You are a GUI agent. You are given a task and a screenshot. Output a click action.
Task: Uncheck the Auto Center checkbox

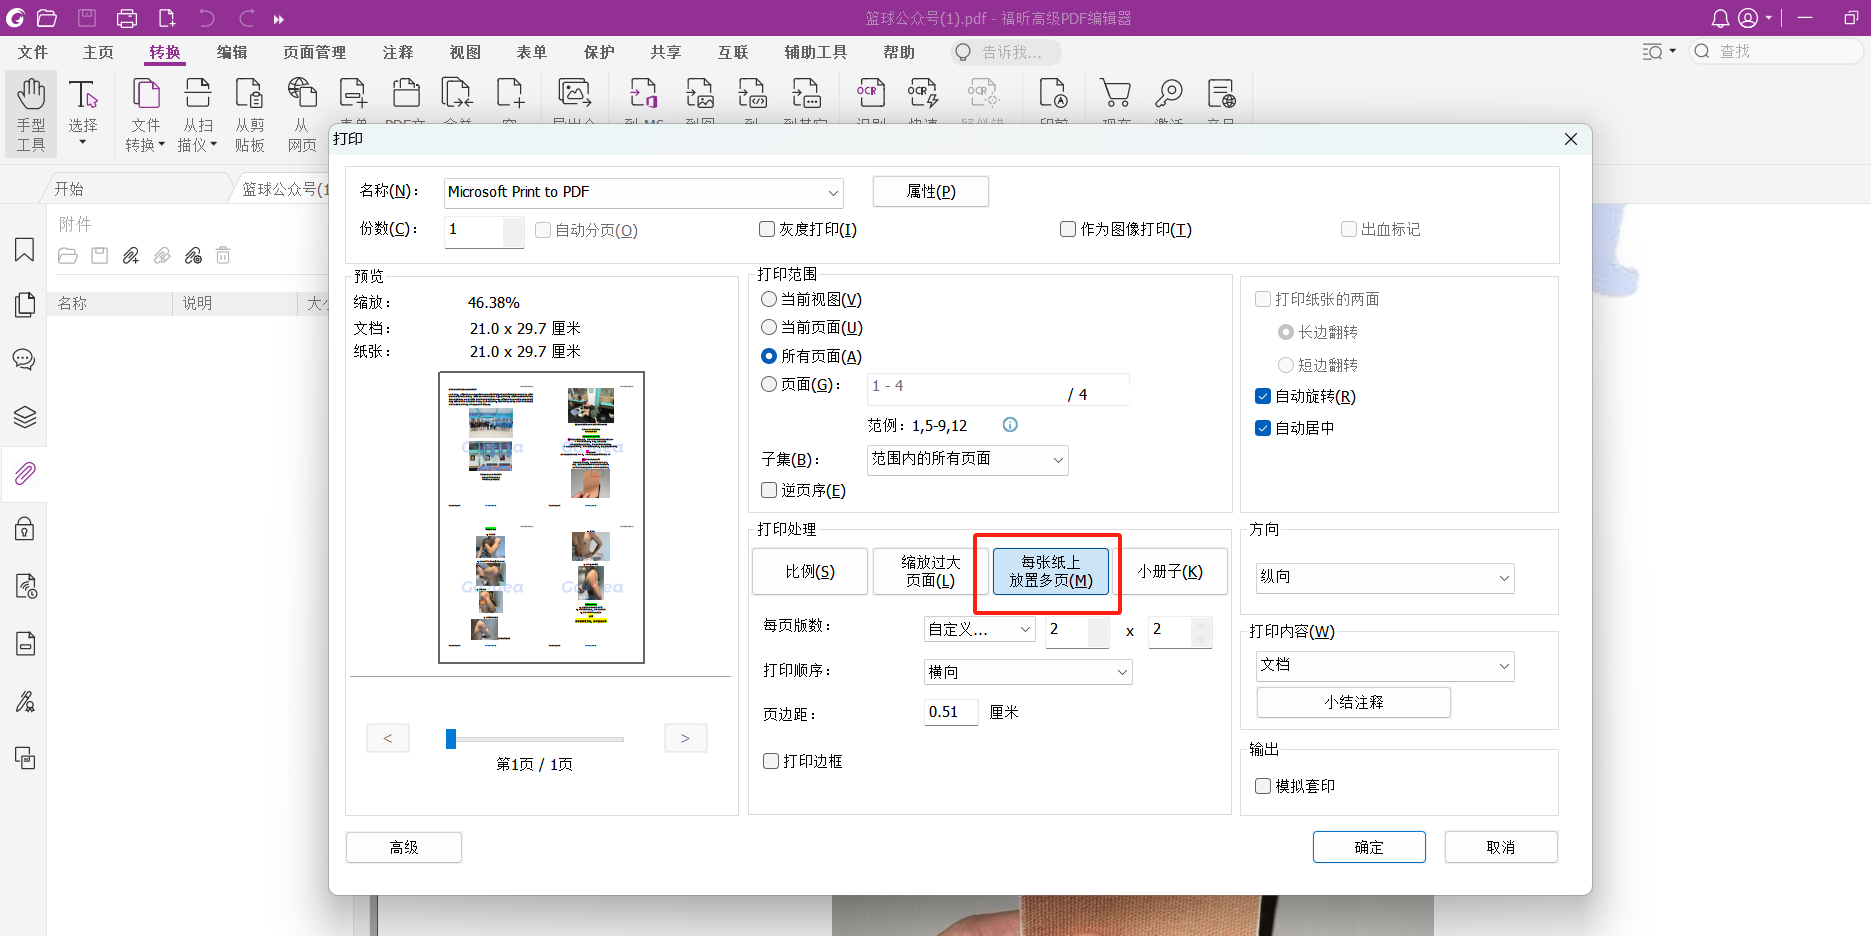click(x=1263, y=428)
